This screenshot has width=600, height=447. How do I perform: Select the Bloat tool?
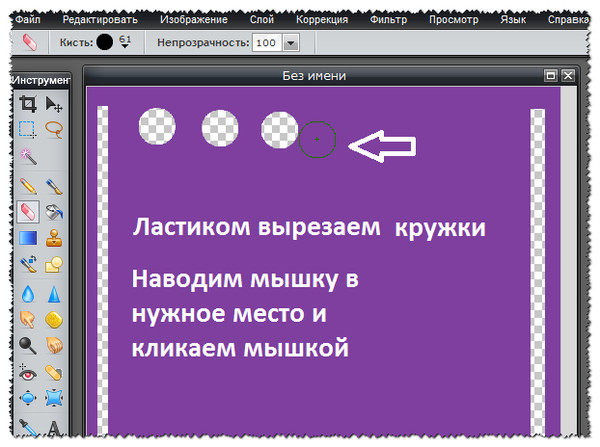click(28, 398)
